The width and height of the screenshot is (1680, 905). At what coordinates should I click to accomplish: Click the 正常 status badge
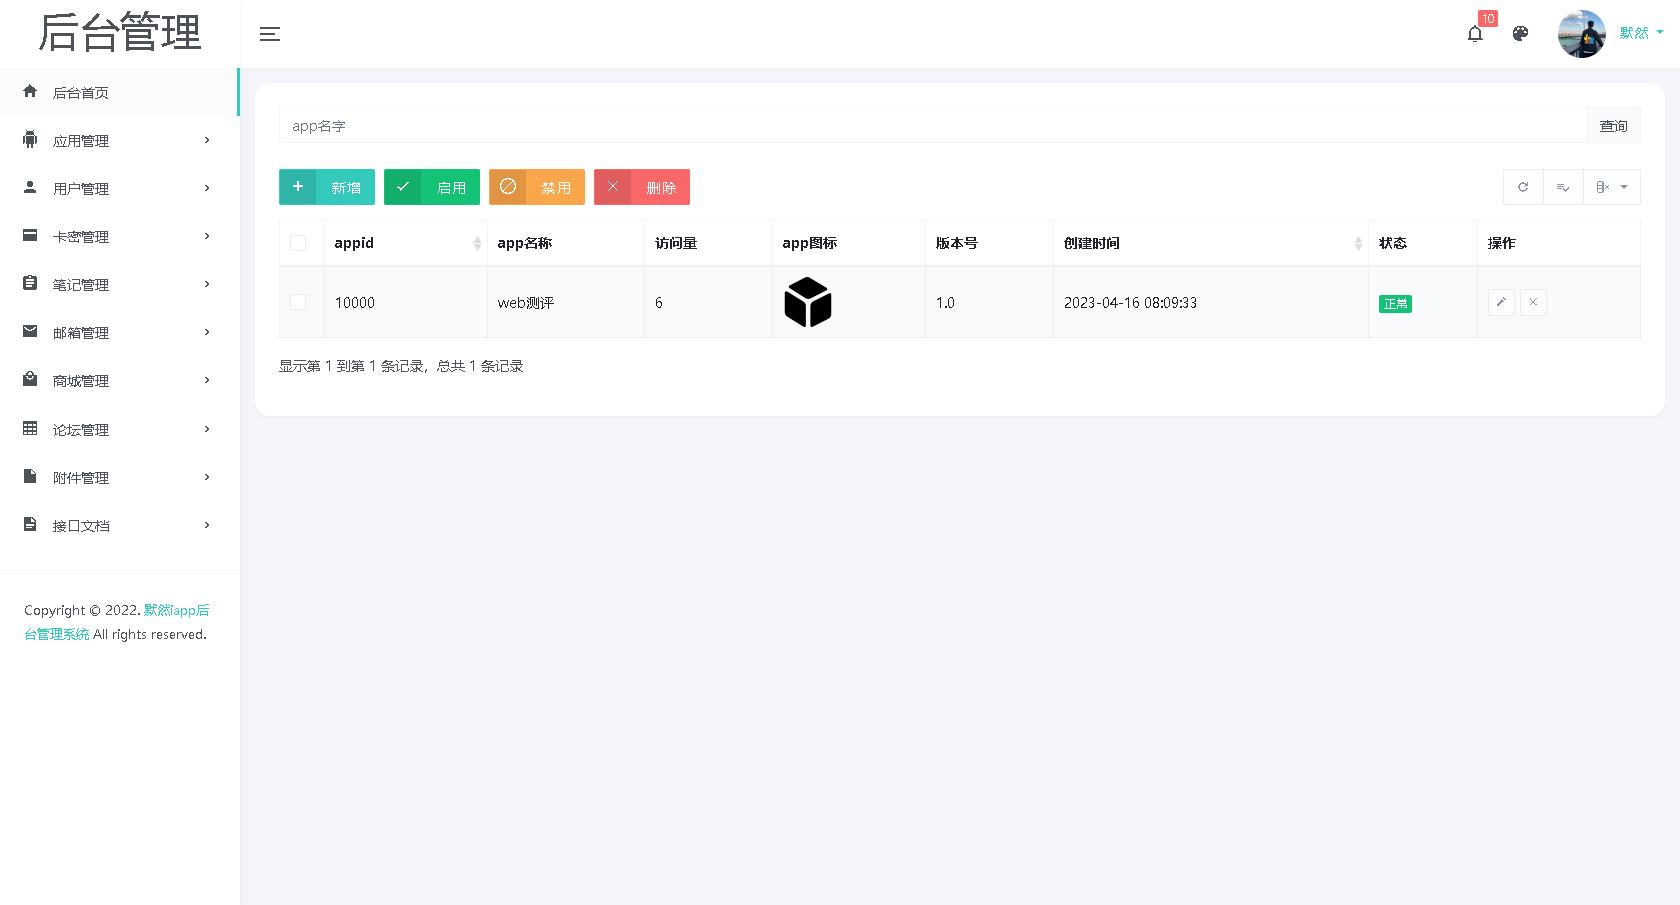(x=1395, y=303)
